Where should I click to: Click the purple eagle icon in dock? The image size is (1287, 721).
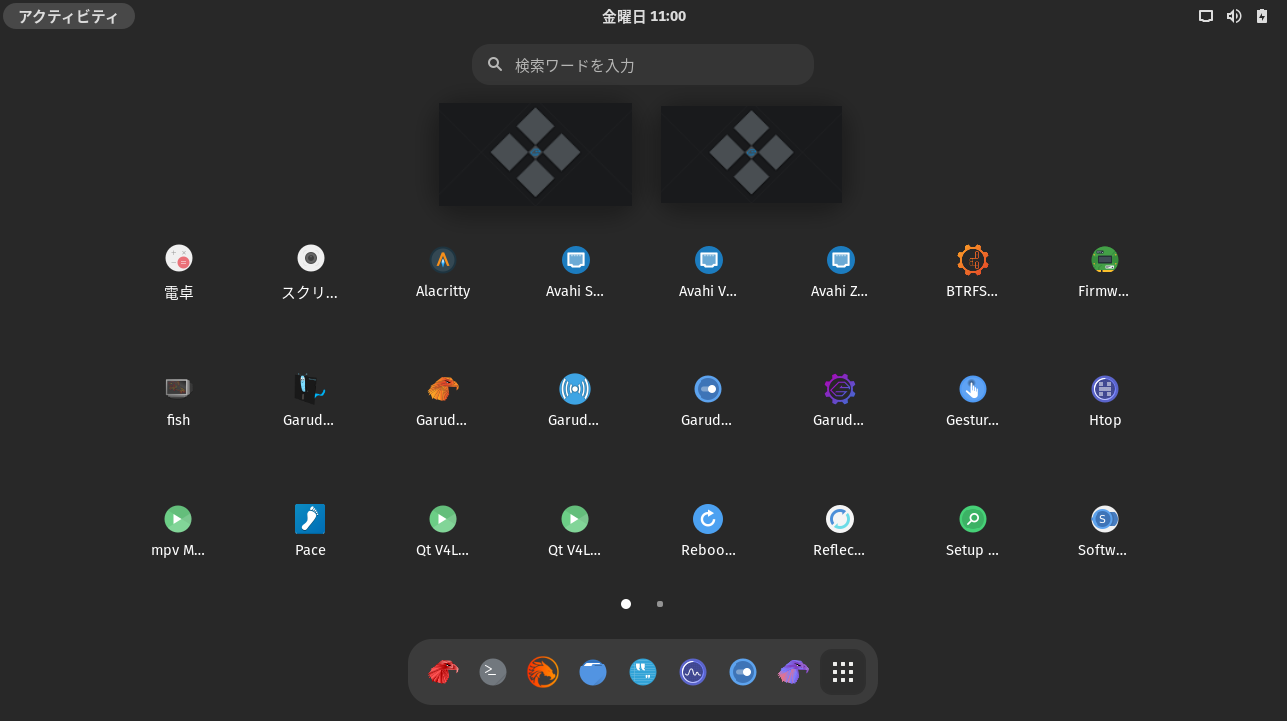793,672
